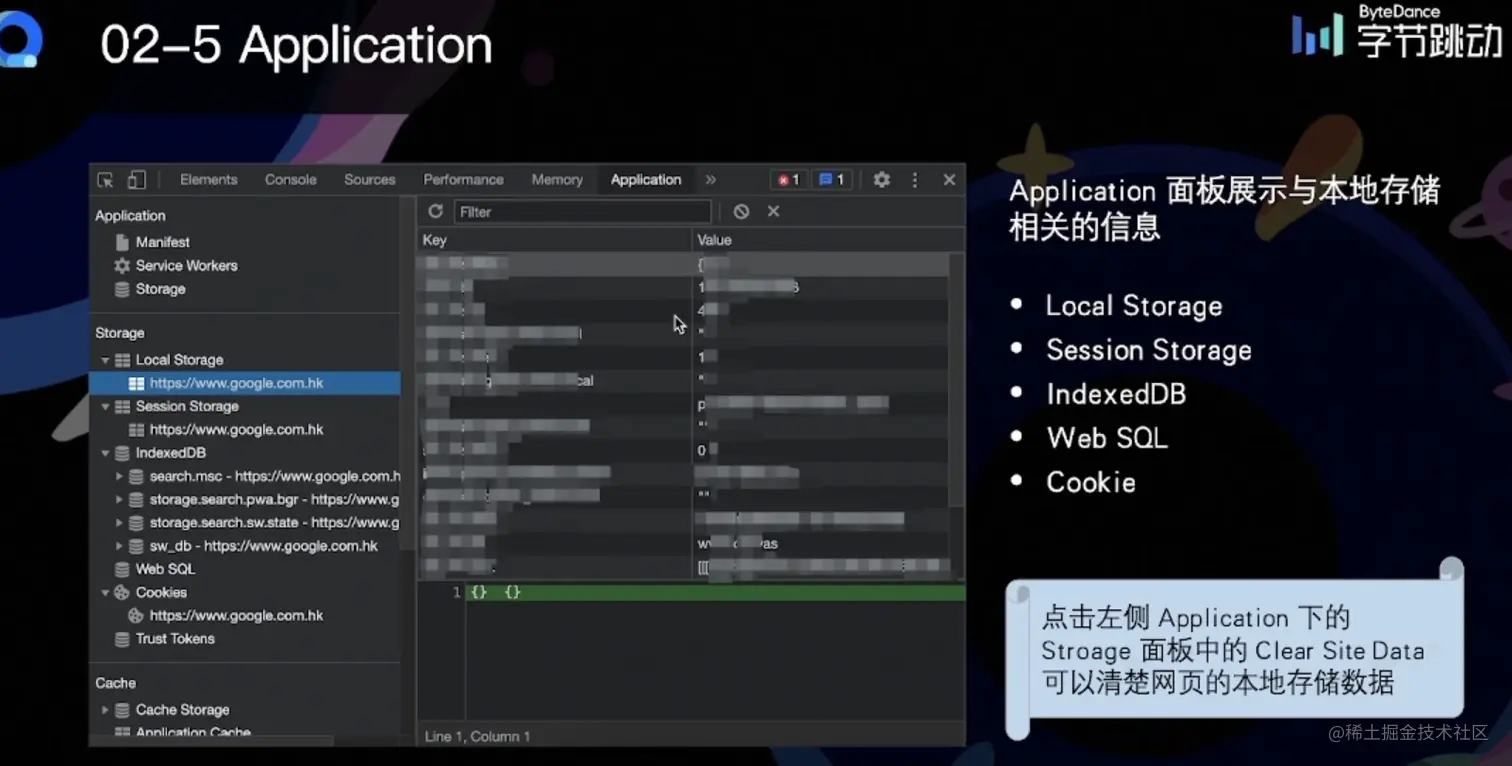Collapse the Local Storage tree node
The width and height of the screenshot is (1512, 766).
105,360
